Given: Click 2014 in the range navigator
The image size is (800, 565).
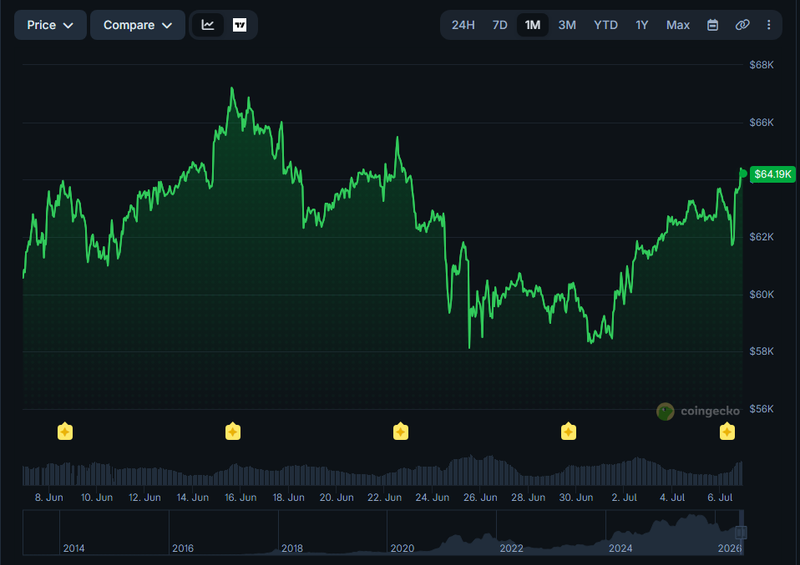Looking at the screenshot, I should coord(74,548).
